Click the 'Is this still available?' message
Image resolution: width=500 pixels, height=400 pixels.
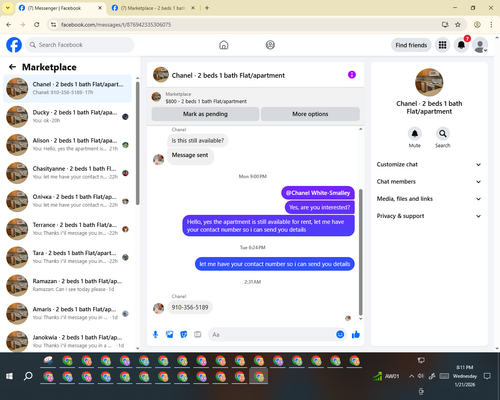(x=198, y=141)
